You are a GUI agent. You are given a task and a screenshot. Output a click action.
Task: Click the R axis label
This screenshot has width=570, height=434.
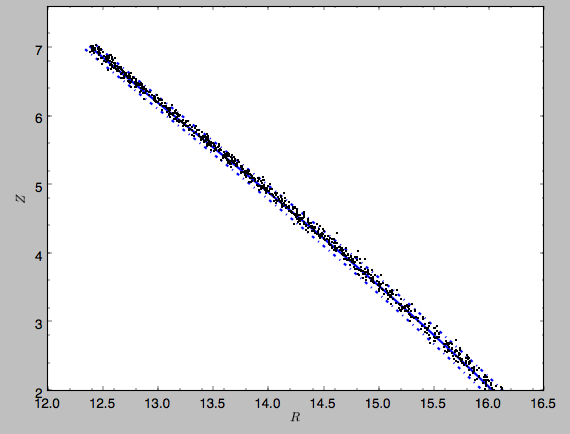pos(295,417)
